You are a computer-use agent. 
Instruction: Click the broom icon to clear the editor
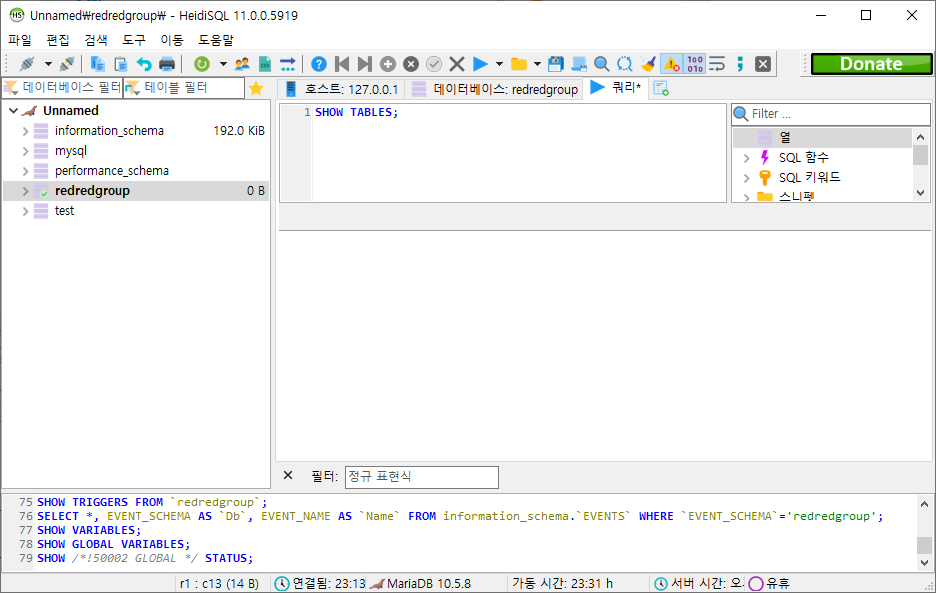[649, 64]
